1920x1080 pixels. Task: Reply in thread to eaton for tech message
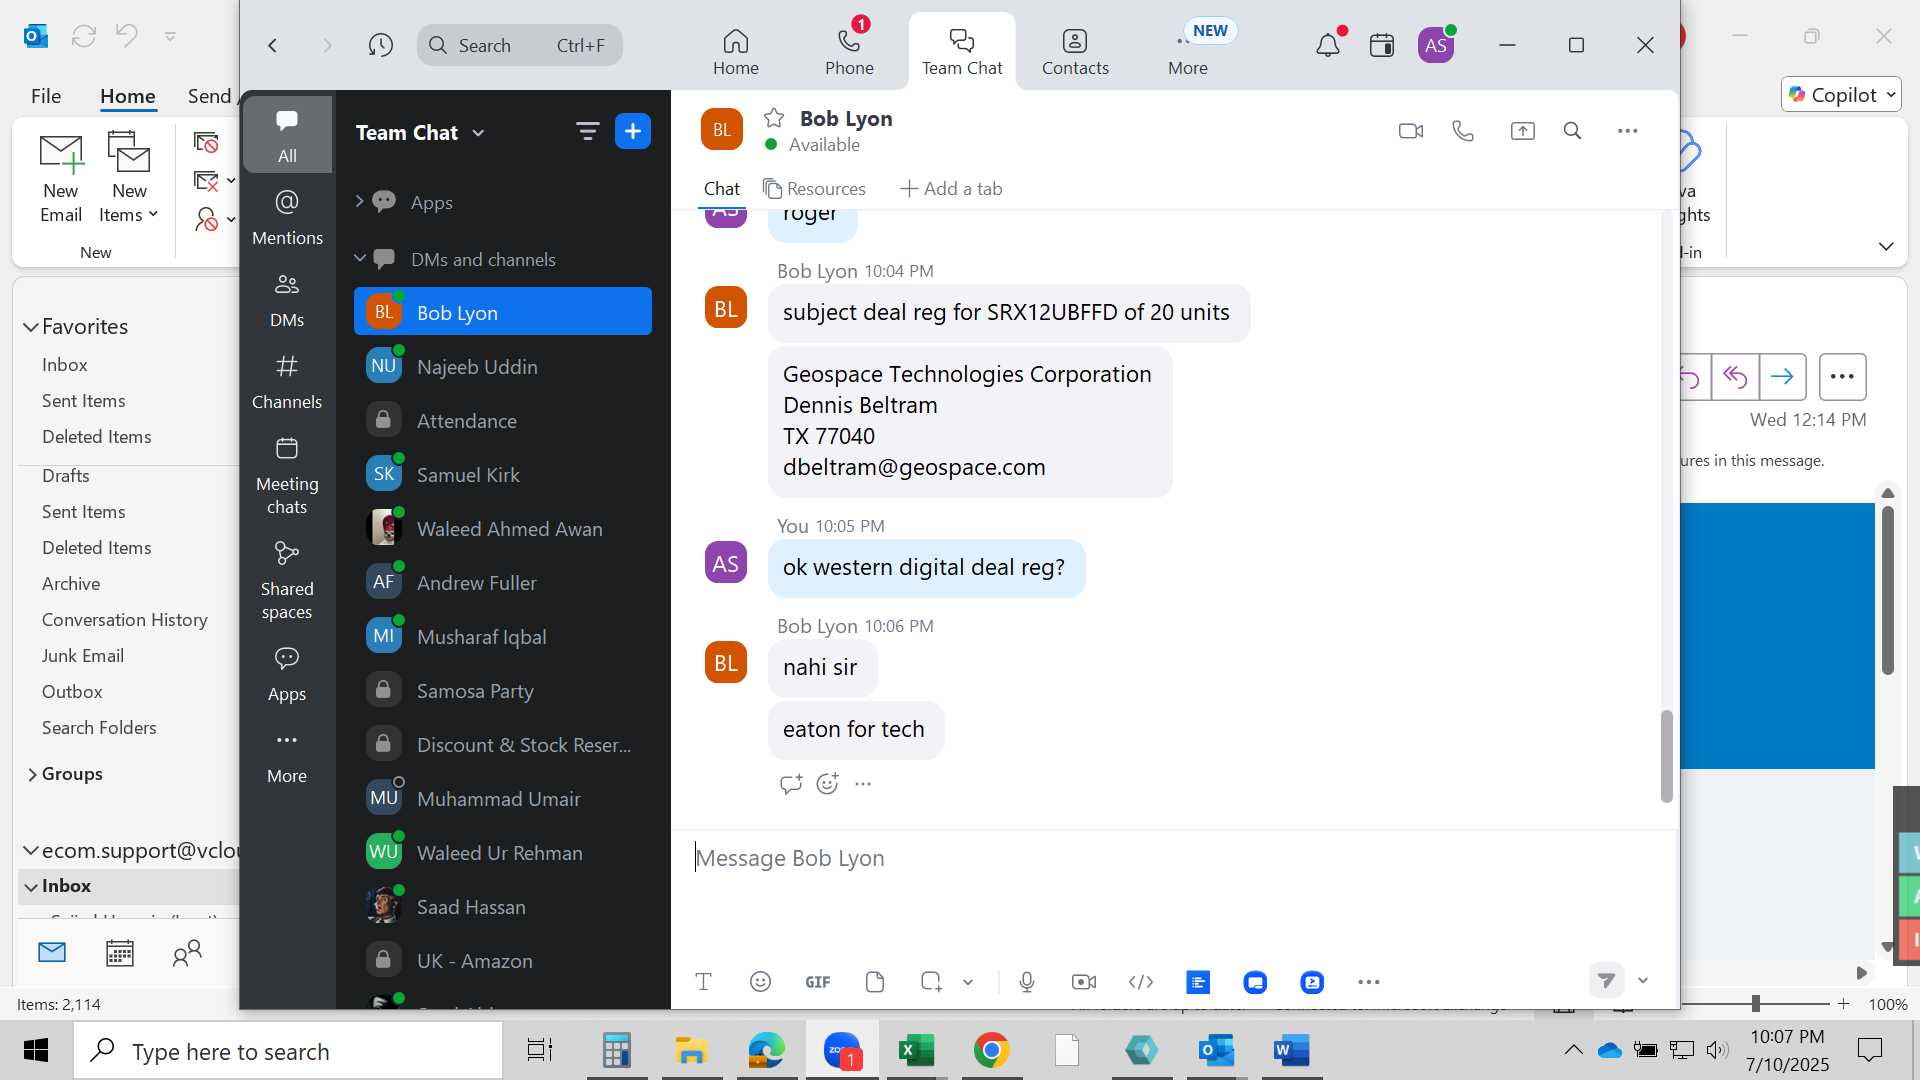click(x=790, y=784)
